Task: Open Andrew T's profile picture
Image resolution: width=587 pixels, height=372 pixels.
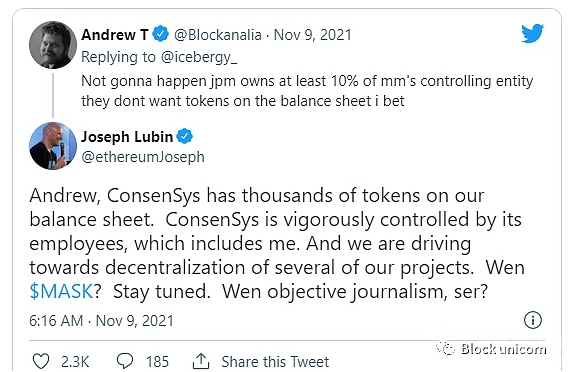Action: pos(53,45)
